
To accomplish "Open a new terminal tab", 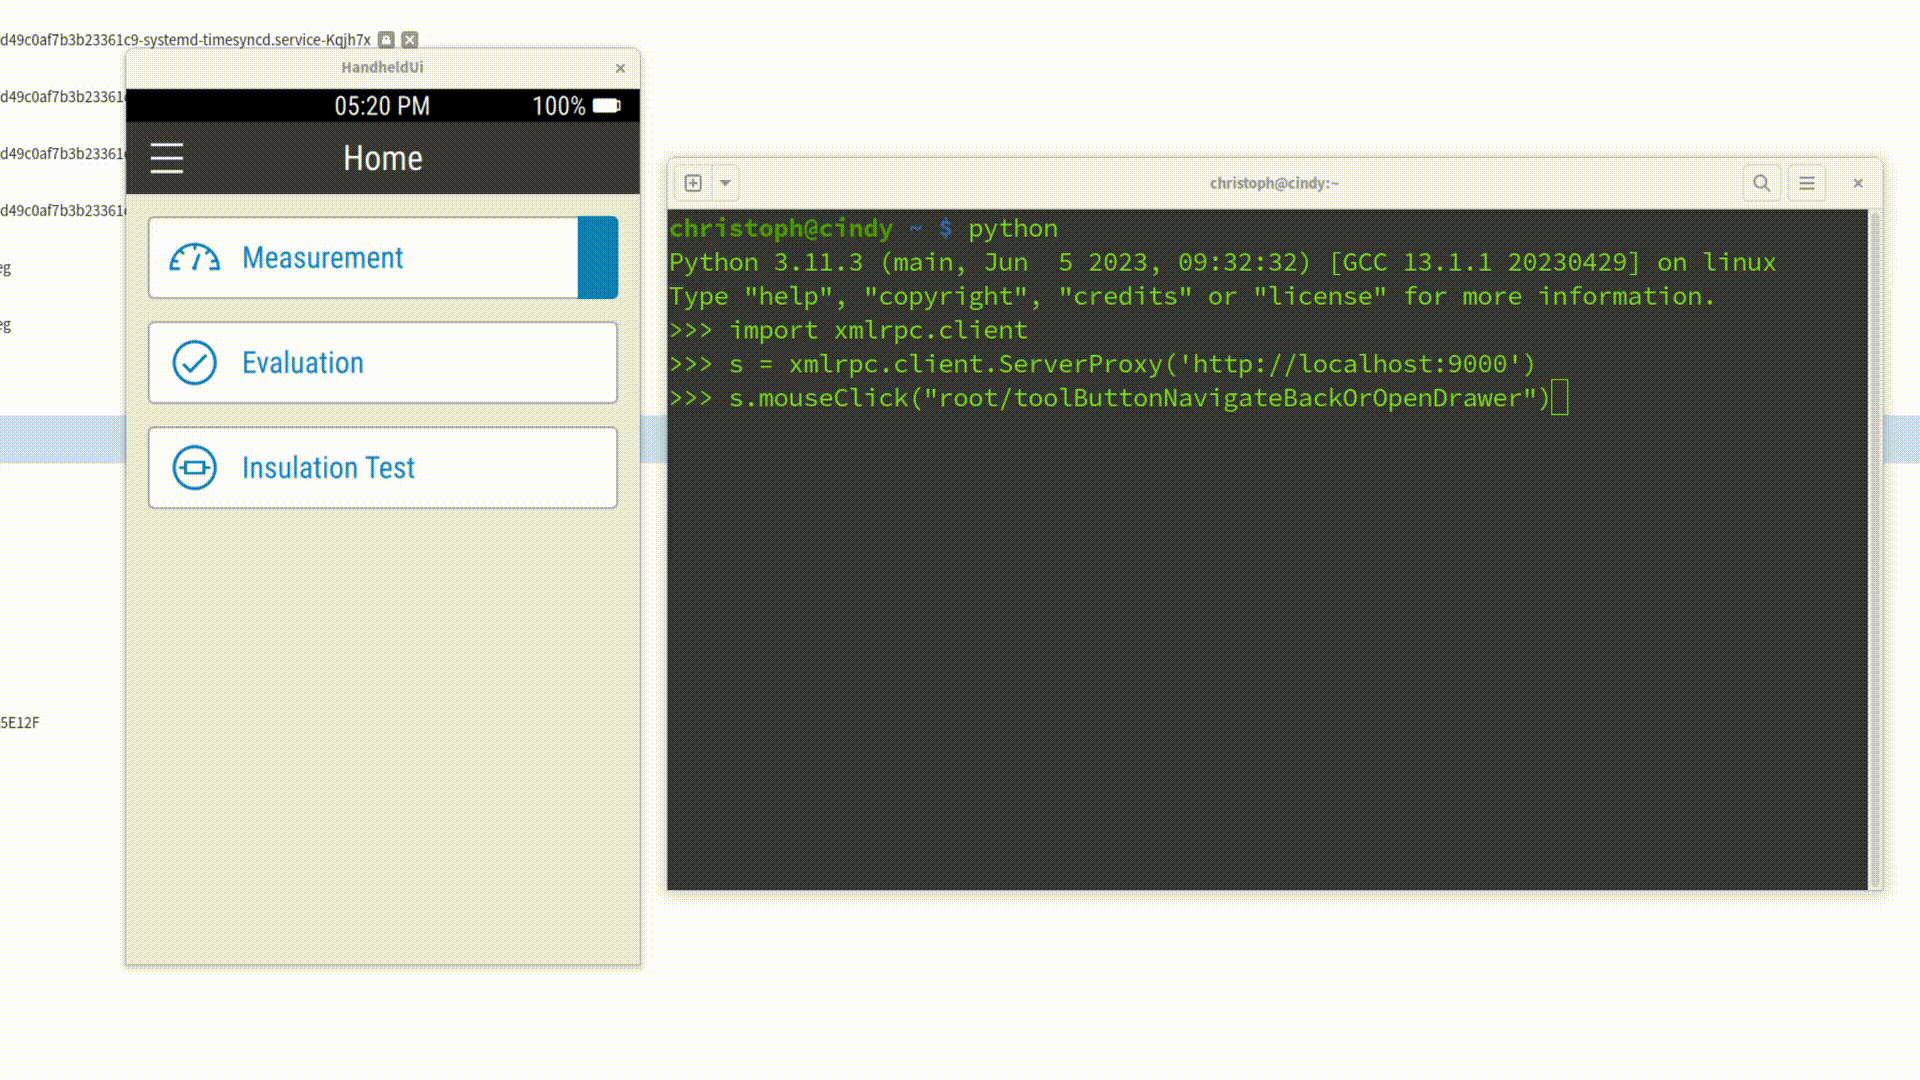I will tap(693, 183).
